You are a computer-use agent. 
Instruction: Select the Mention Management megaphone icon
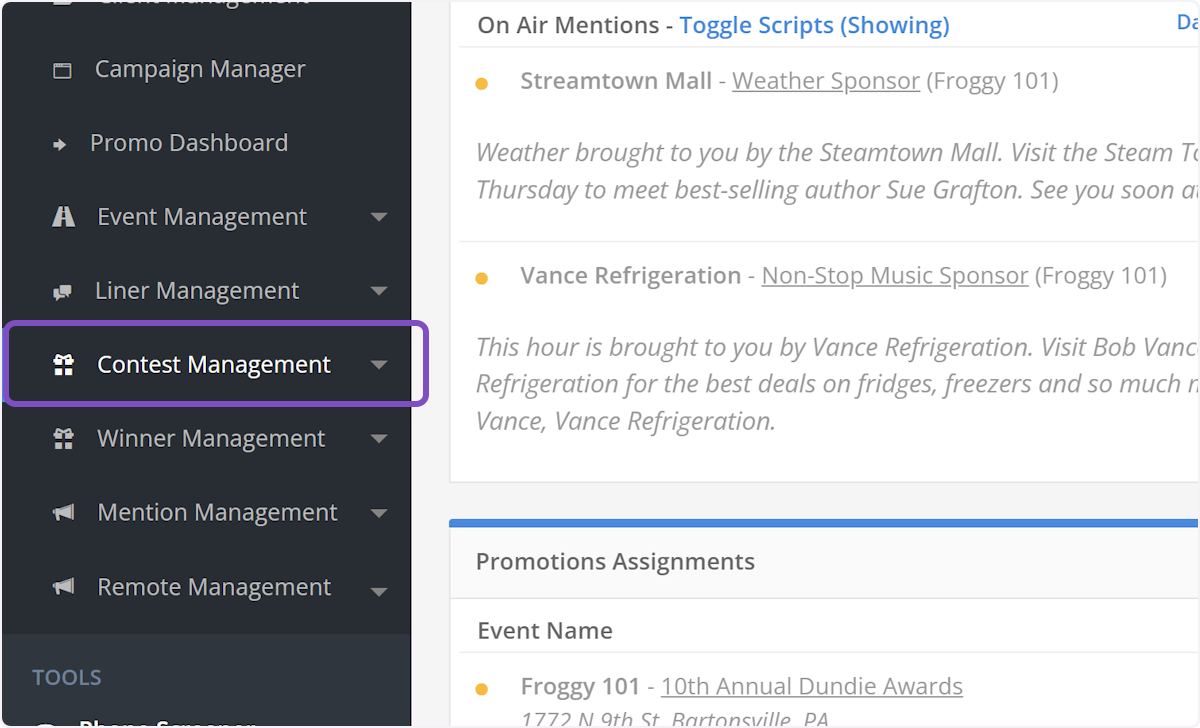pos(62,512)
